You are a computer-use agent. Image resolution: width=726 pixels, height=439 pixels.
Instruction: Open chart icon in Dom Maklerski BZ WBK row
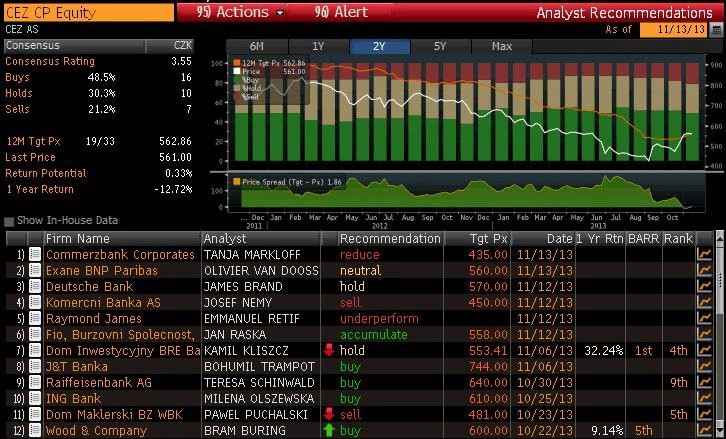[704, 414]
